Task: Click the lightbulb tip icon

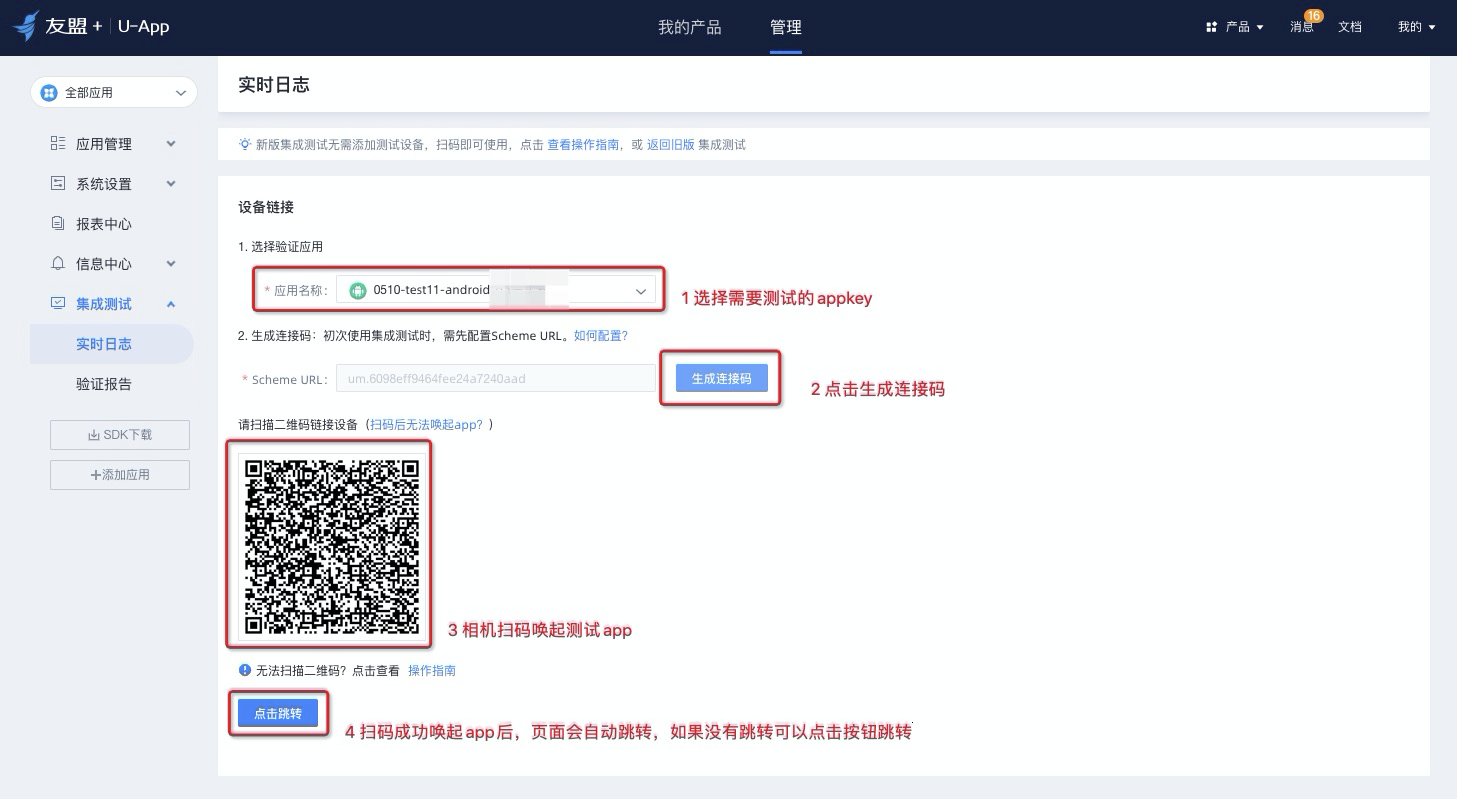Action: [245, 144]
